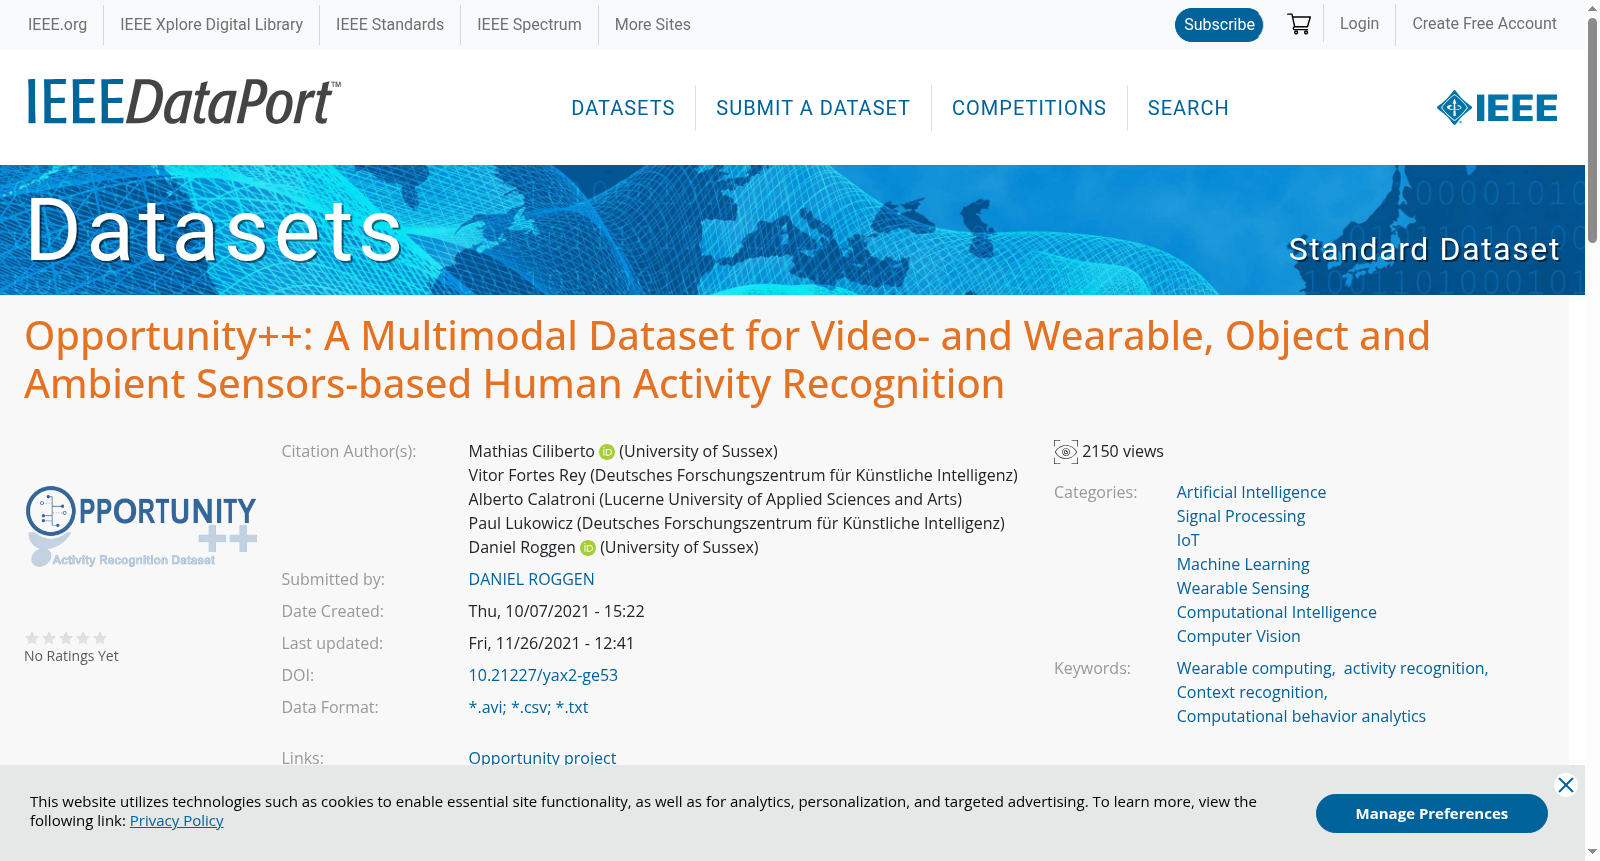1600x861 pixels.
Task: Open Daniel Roggen's ORCID icon
Action: pos(588,548)
